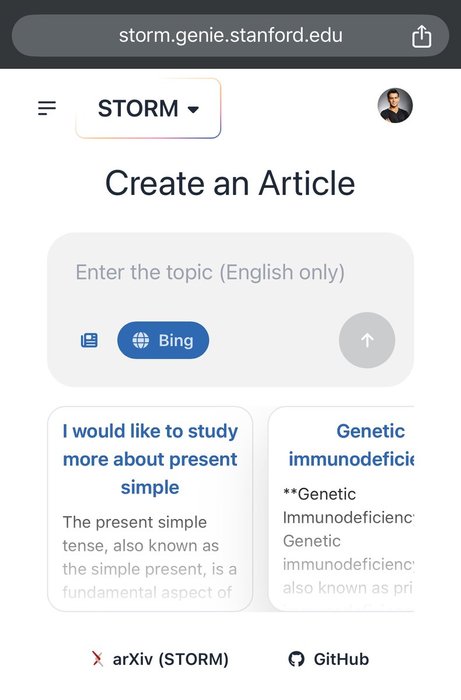This screenshot has height=700, width=461.
Task: Open the Genetic immunodeficiency article card
Action: click(341, 509)
